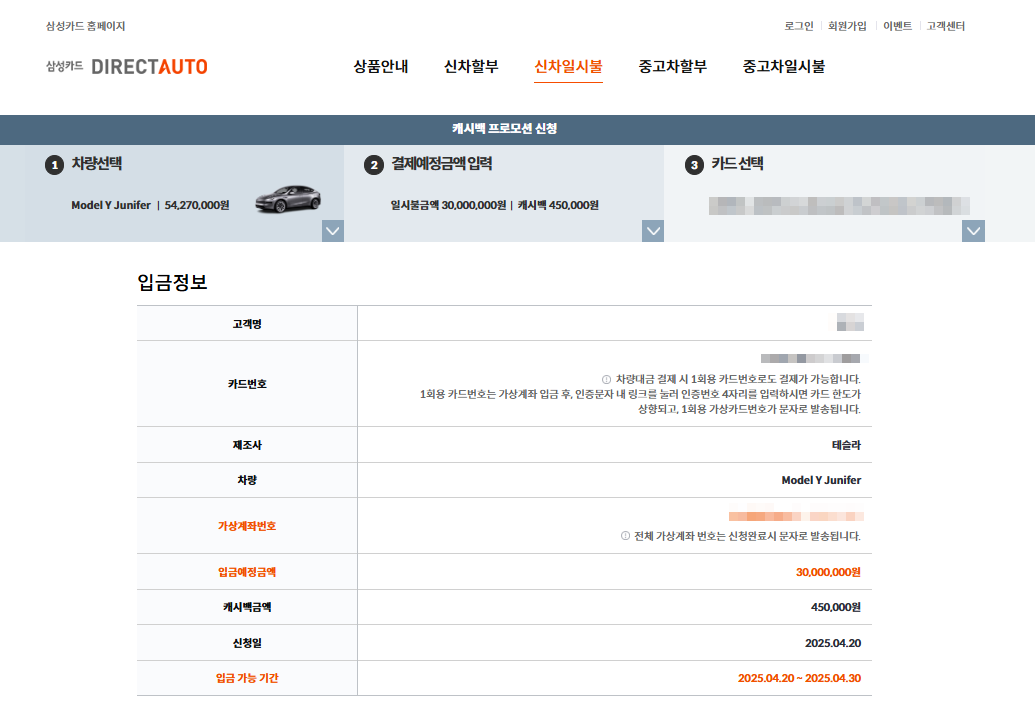Screen dimensions: 1035x713
Task: Click the 테슬라 manufacturer value
Action: 846,446
